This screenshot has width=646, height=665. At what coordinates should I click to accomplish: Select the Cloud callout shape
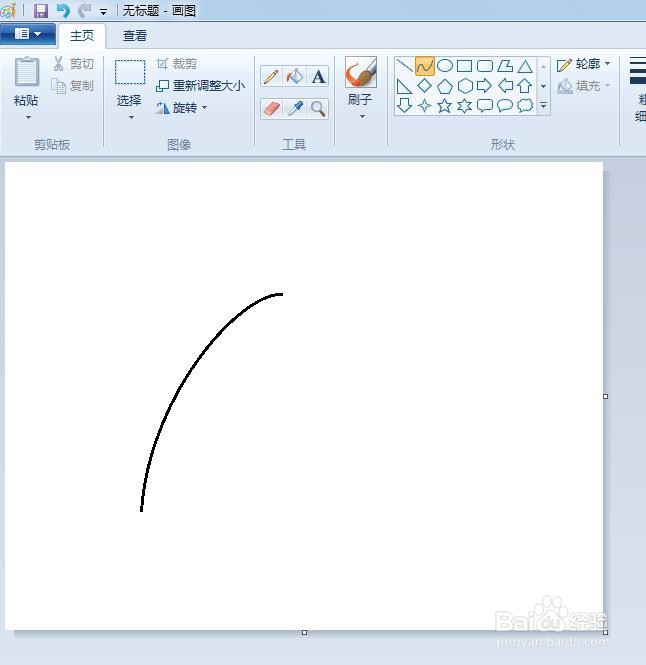[x=525, y=105]
